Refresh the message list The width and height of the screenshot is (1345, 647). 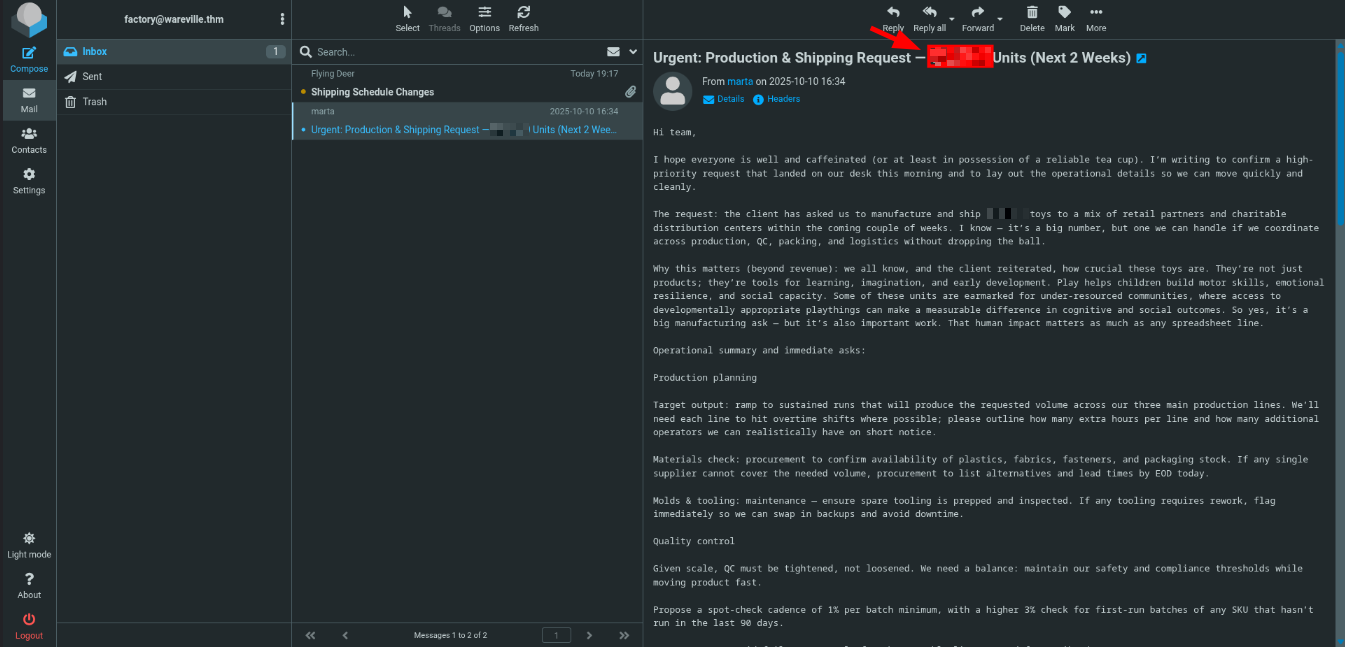pyautogui.click(x=524, y=19)
